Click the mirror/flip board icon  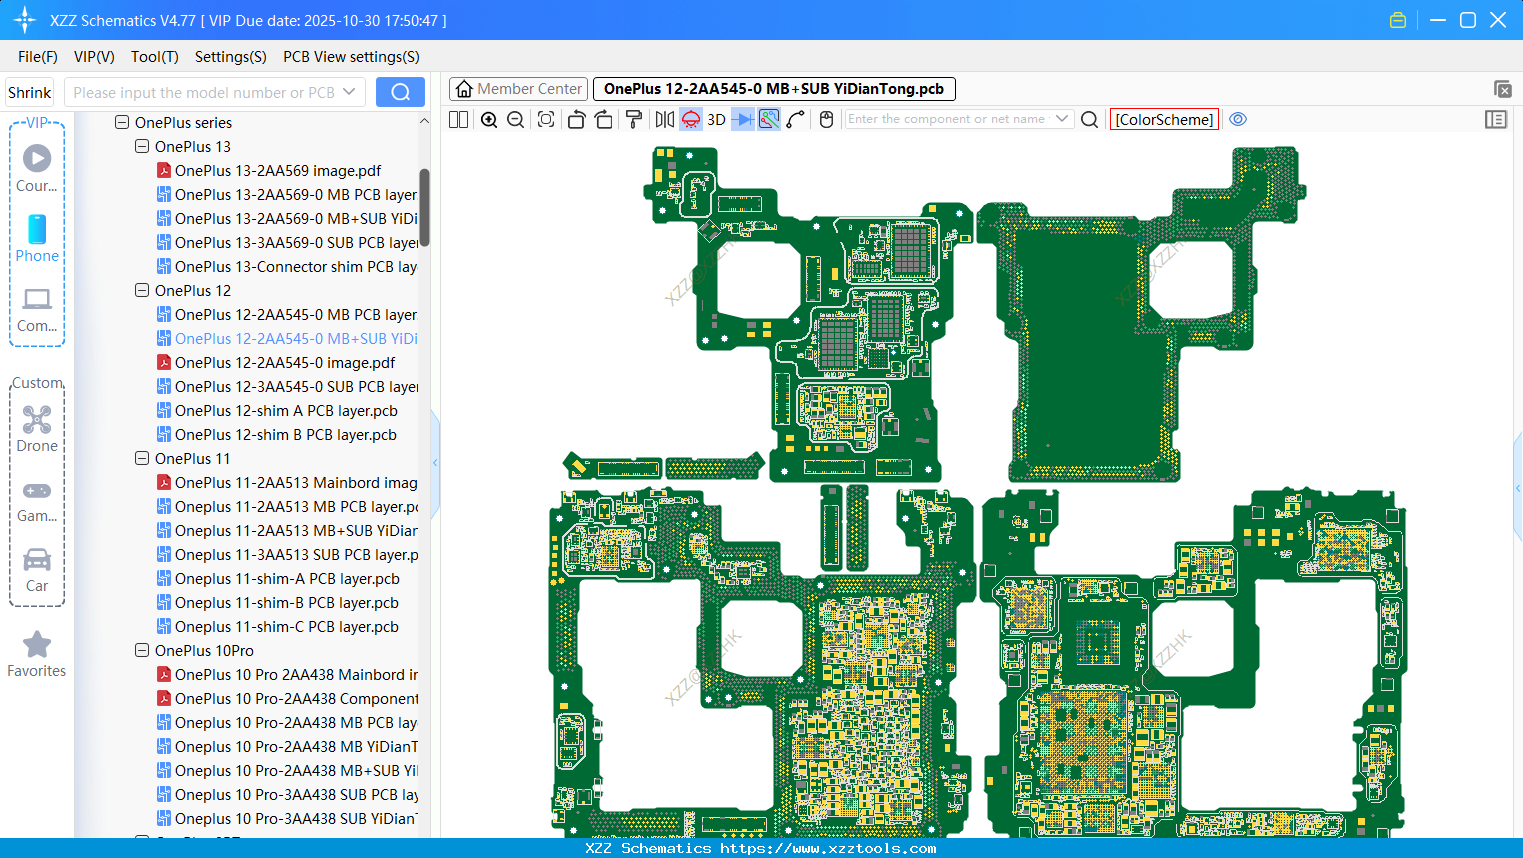664,120
